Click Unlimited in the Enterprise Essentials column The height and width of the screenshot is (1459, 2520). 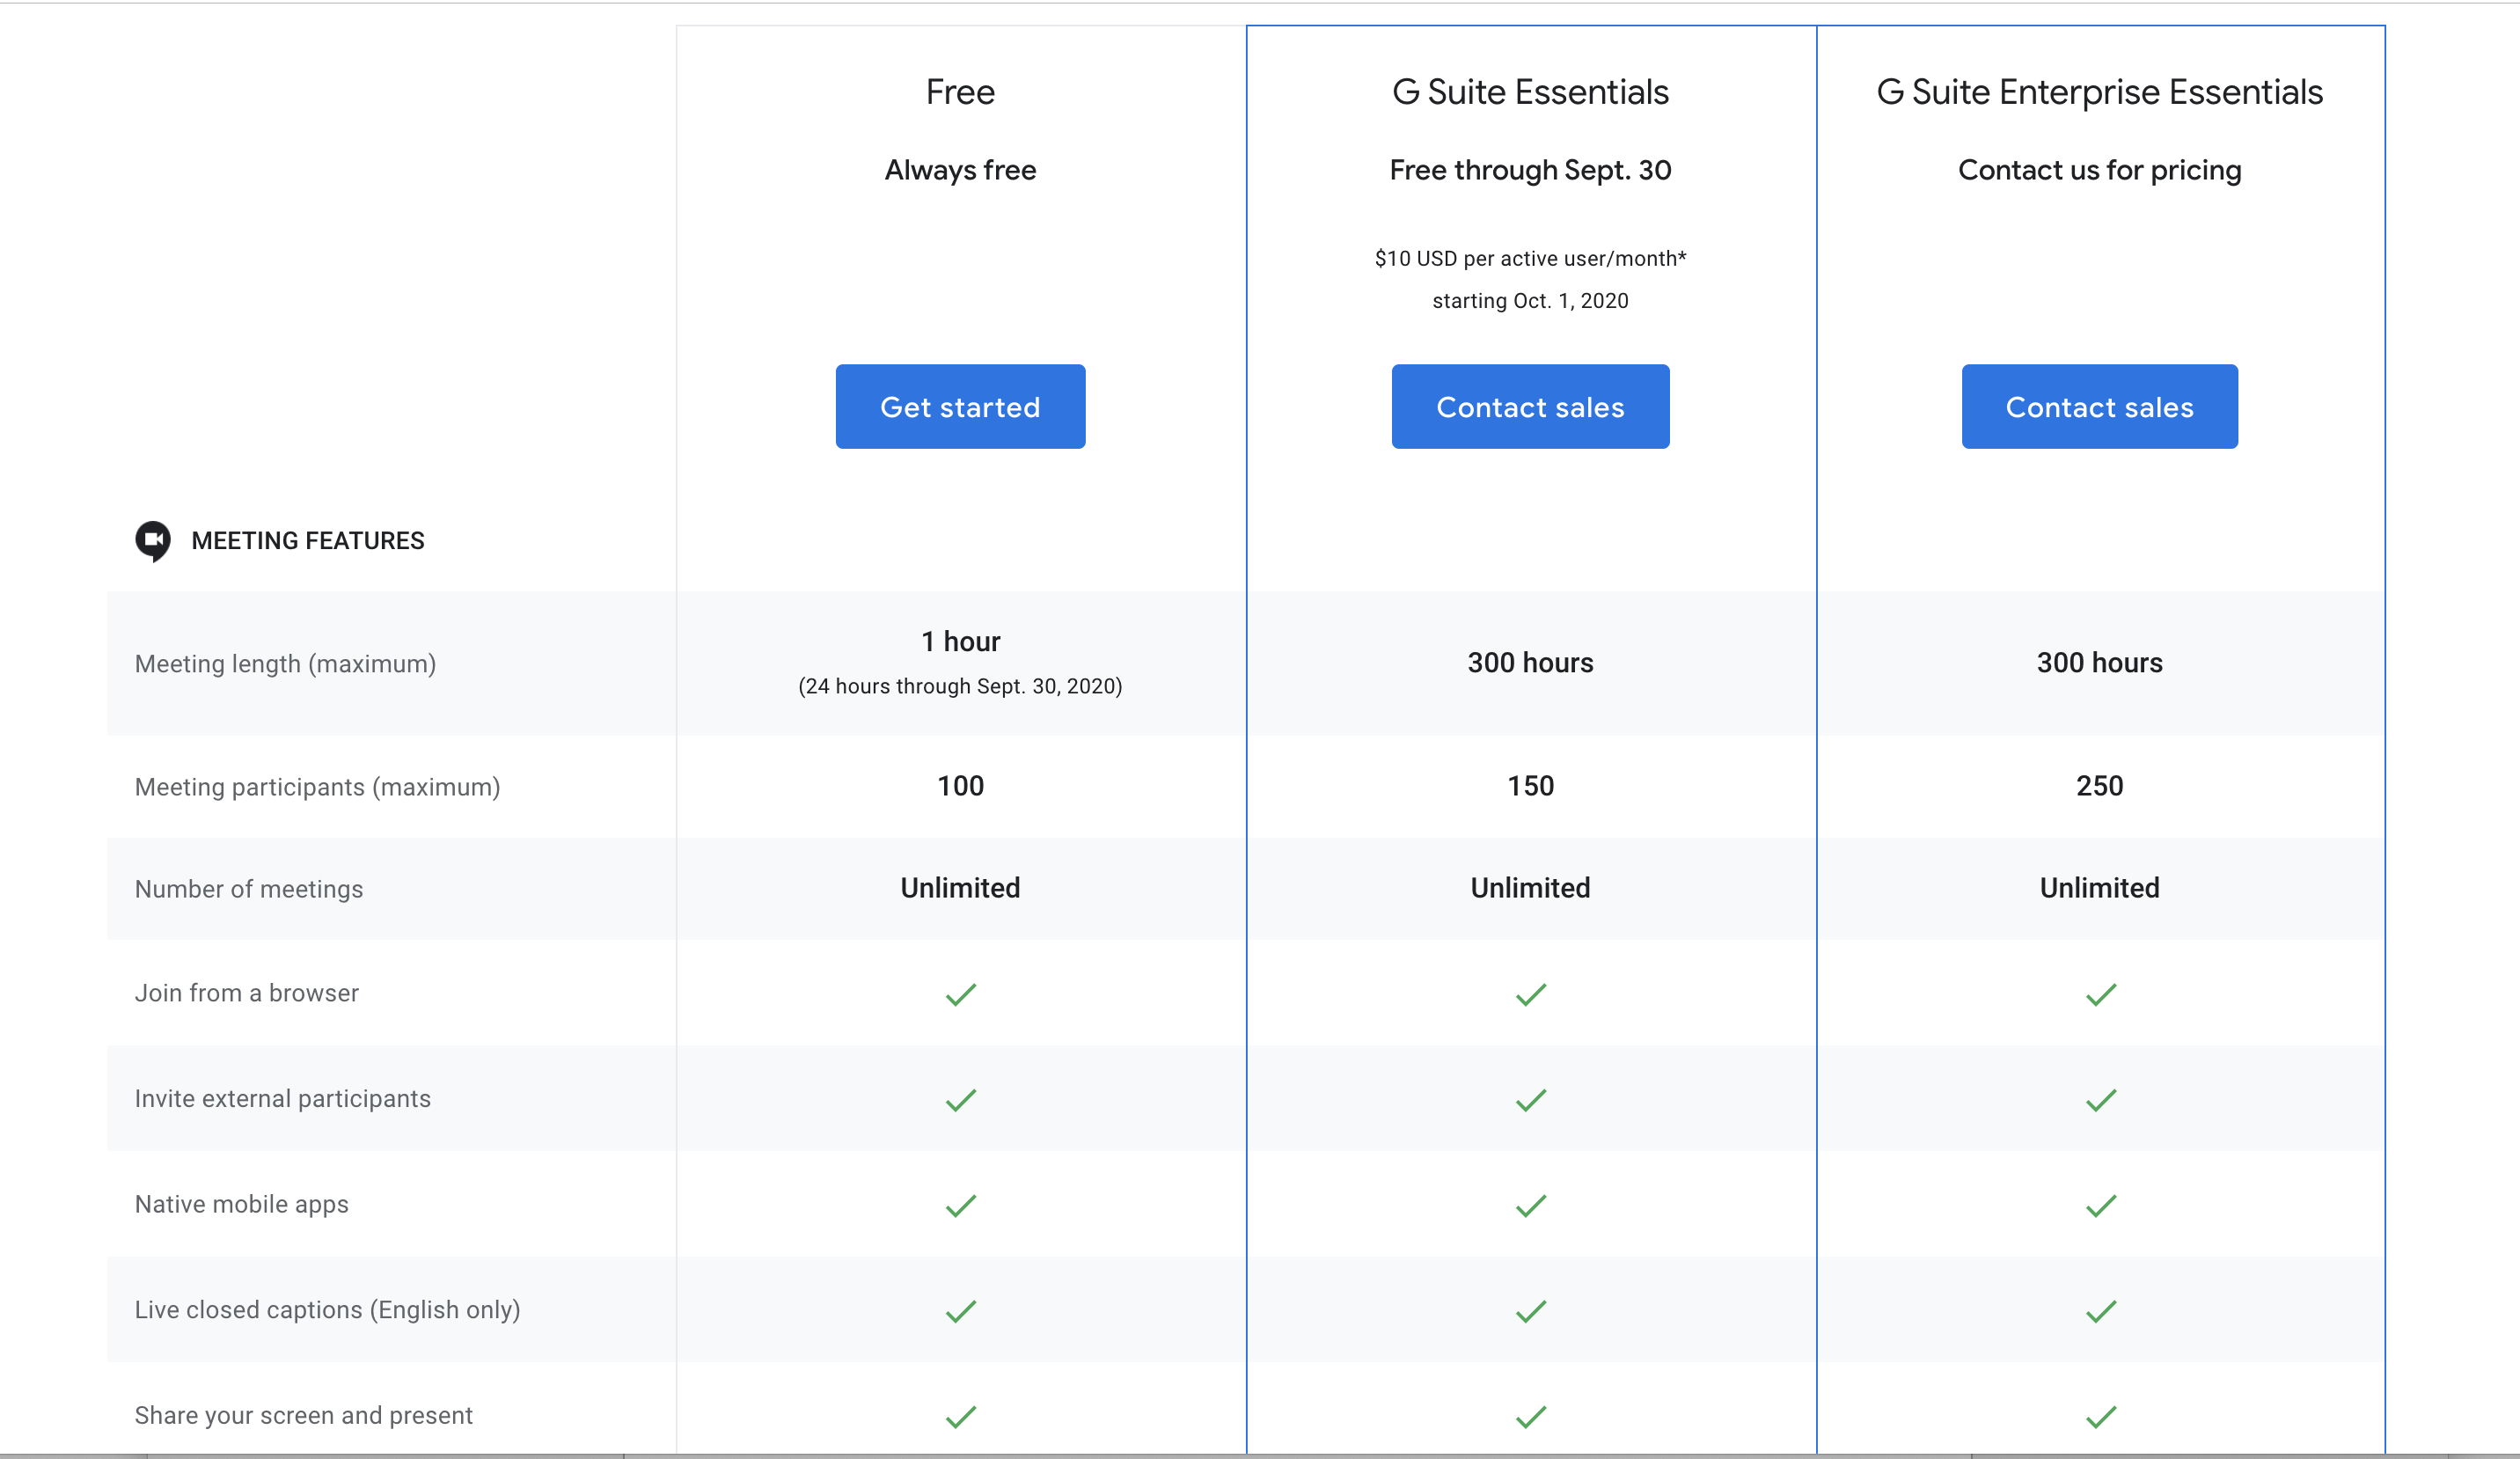[2099, 888]
